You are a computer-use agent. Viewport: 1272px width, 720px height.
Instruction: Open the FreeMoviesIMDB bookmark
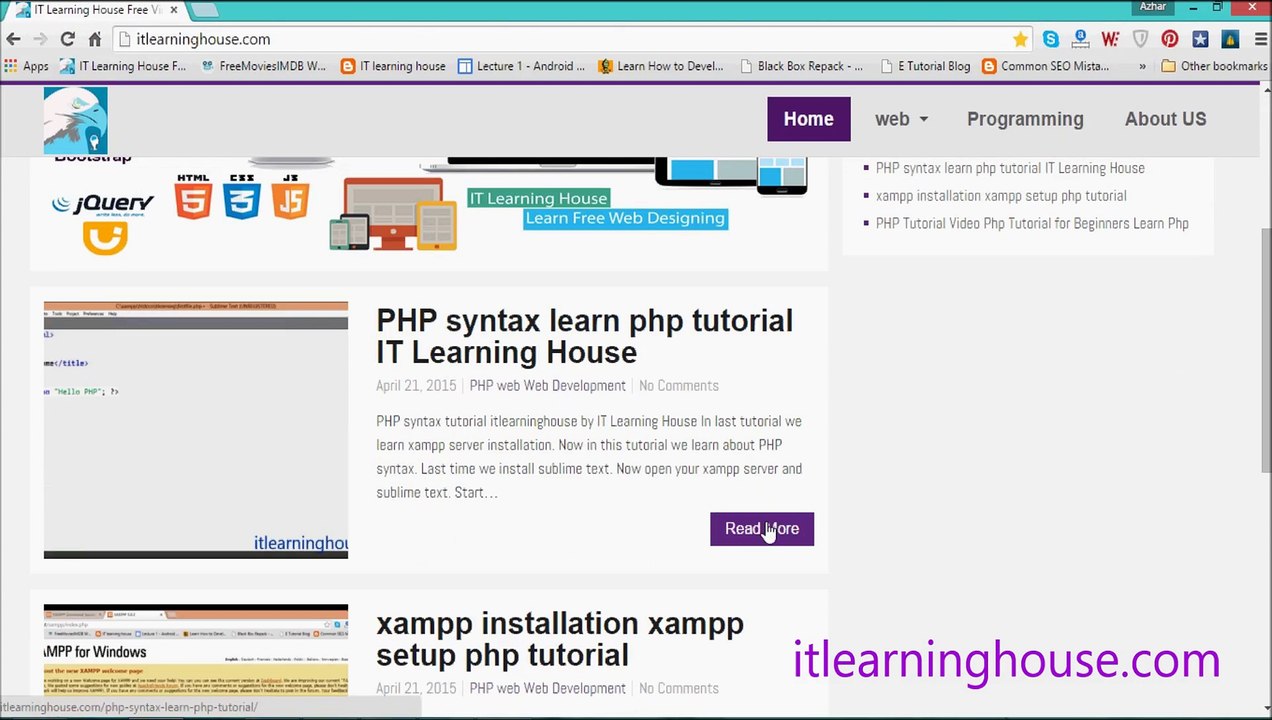coord(264,66)
